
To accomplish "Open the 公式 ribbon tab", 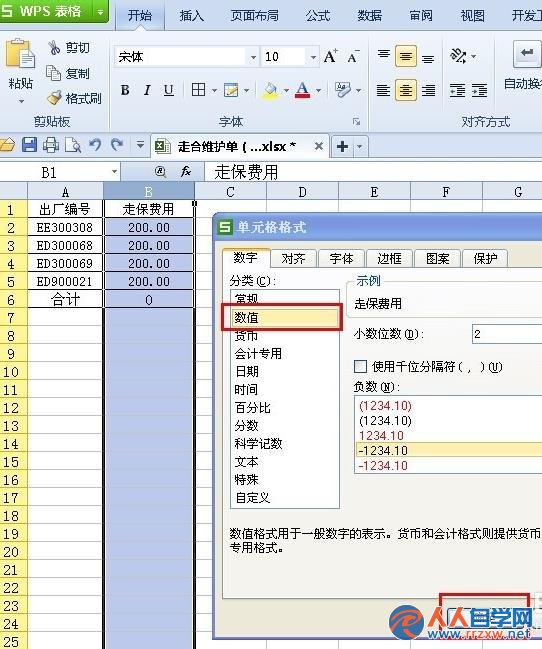I will pos(318,16).
